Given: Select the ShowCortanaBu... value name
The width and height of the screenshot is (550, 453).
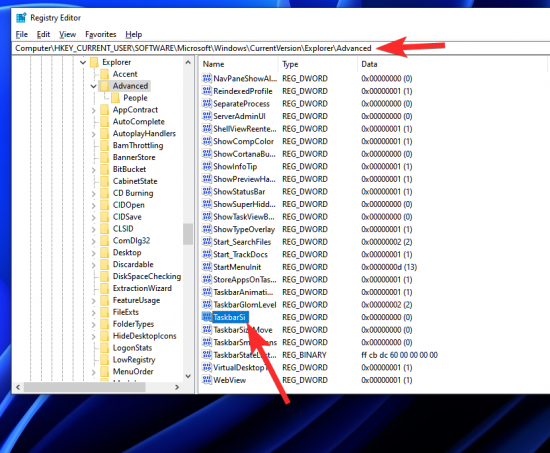Looking at the screenshot, I should [244, 154].
